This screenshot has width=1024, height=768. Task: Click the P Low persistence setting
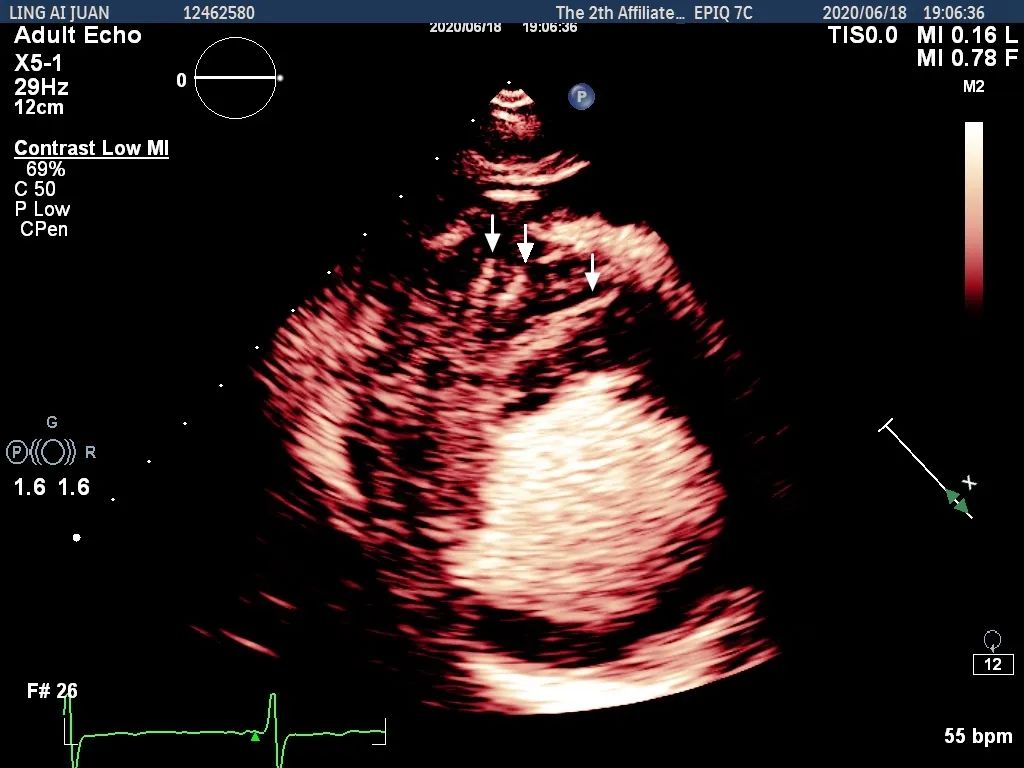click(x=42, y=209)
